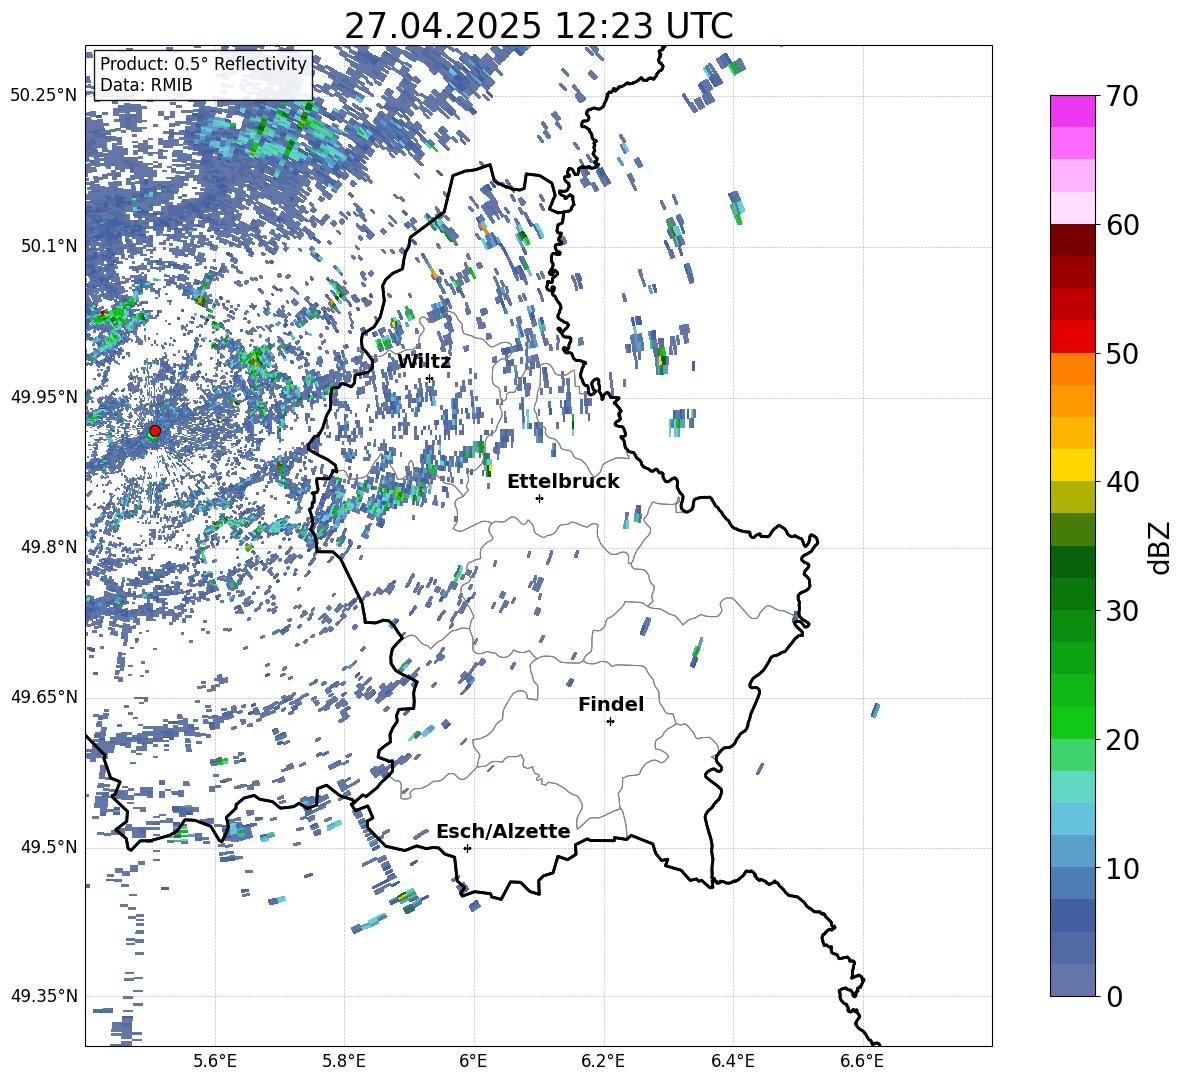The height and width of the screenshot is (1081, 1184).
Task: Click the Ettelbruck city label
Action: [x=563, y=482]
